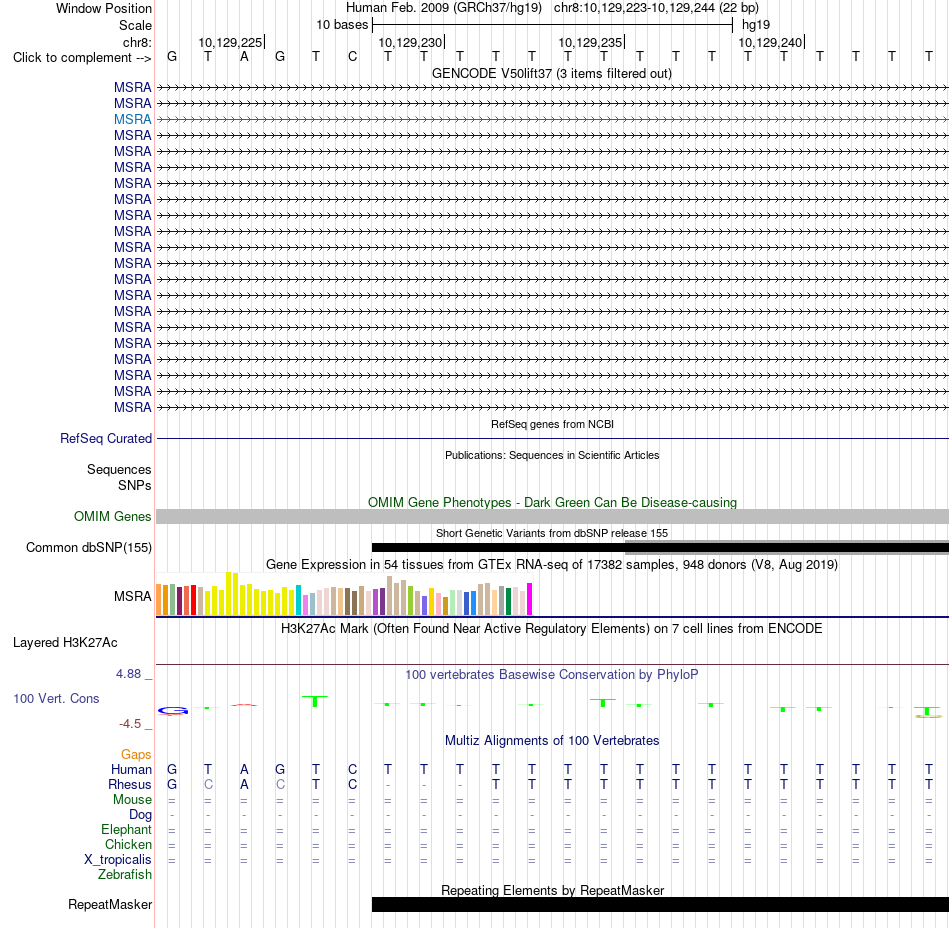Click the hg19 assembly label
The image size is (950, 928).
tap(756, 25)
